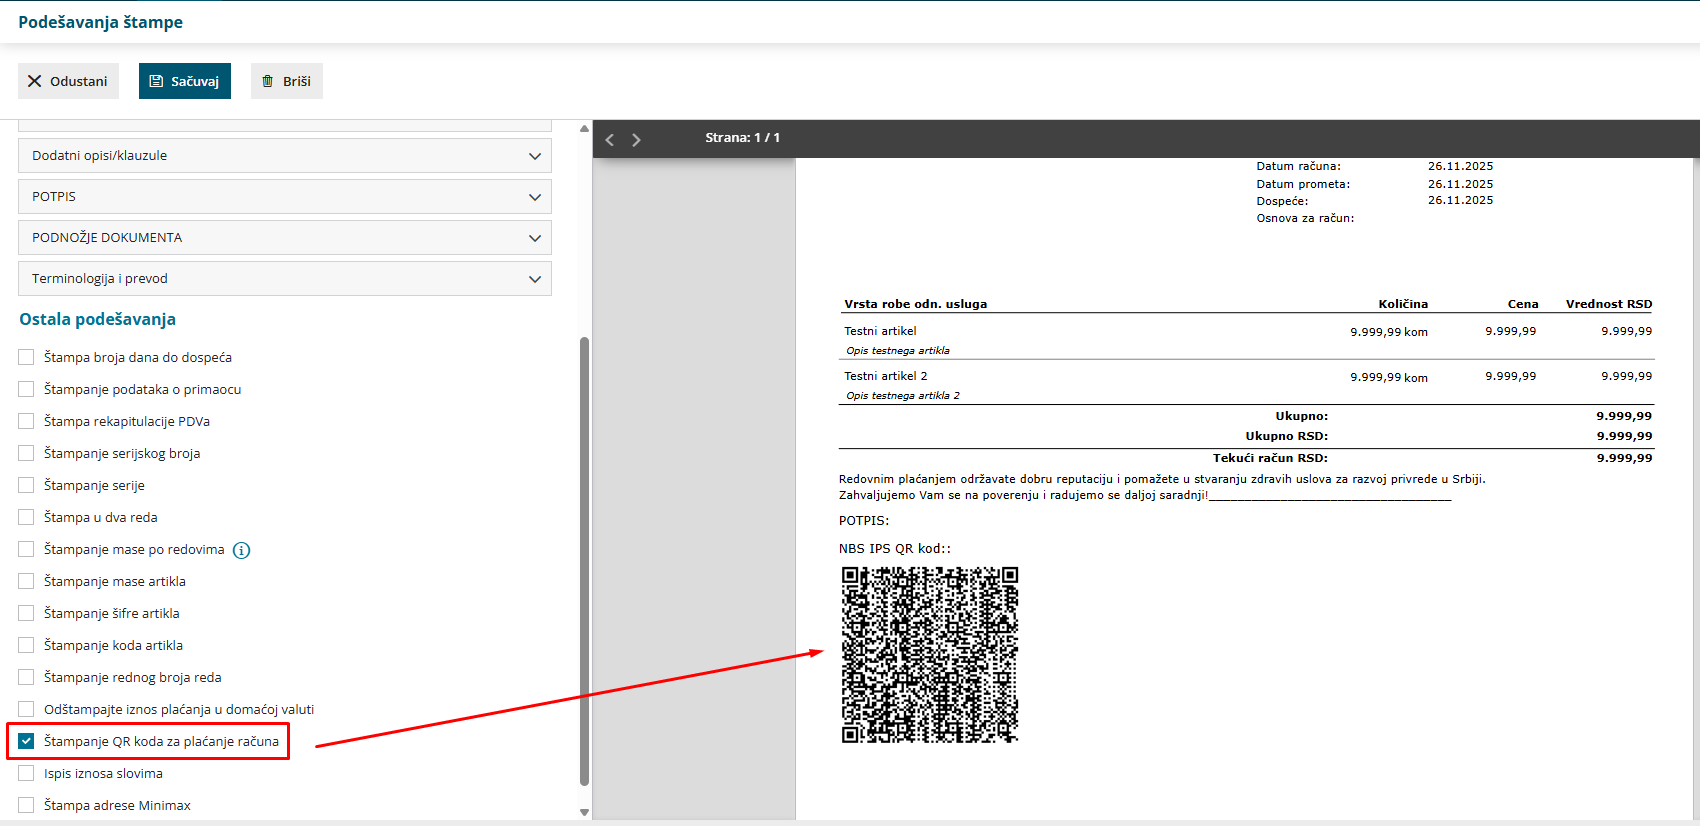Click the NBS IPS QR code image
Viewport: 1700px width, 826px height.
930,655
